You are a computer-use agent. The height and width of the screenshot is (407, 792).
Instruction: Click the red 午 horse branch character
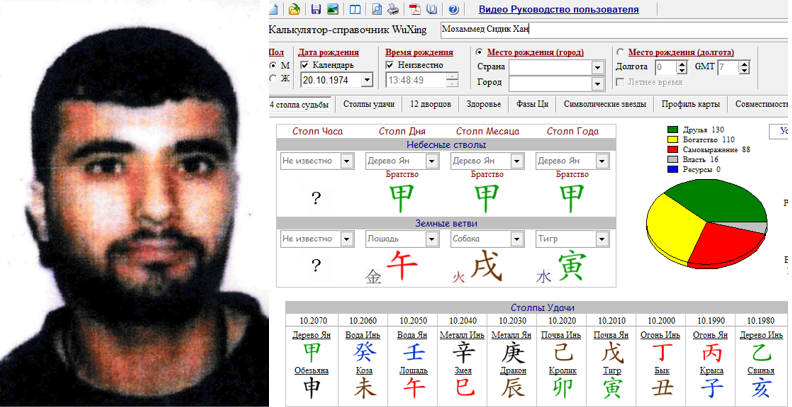(x=403, y=266)
